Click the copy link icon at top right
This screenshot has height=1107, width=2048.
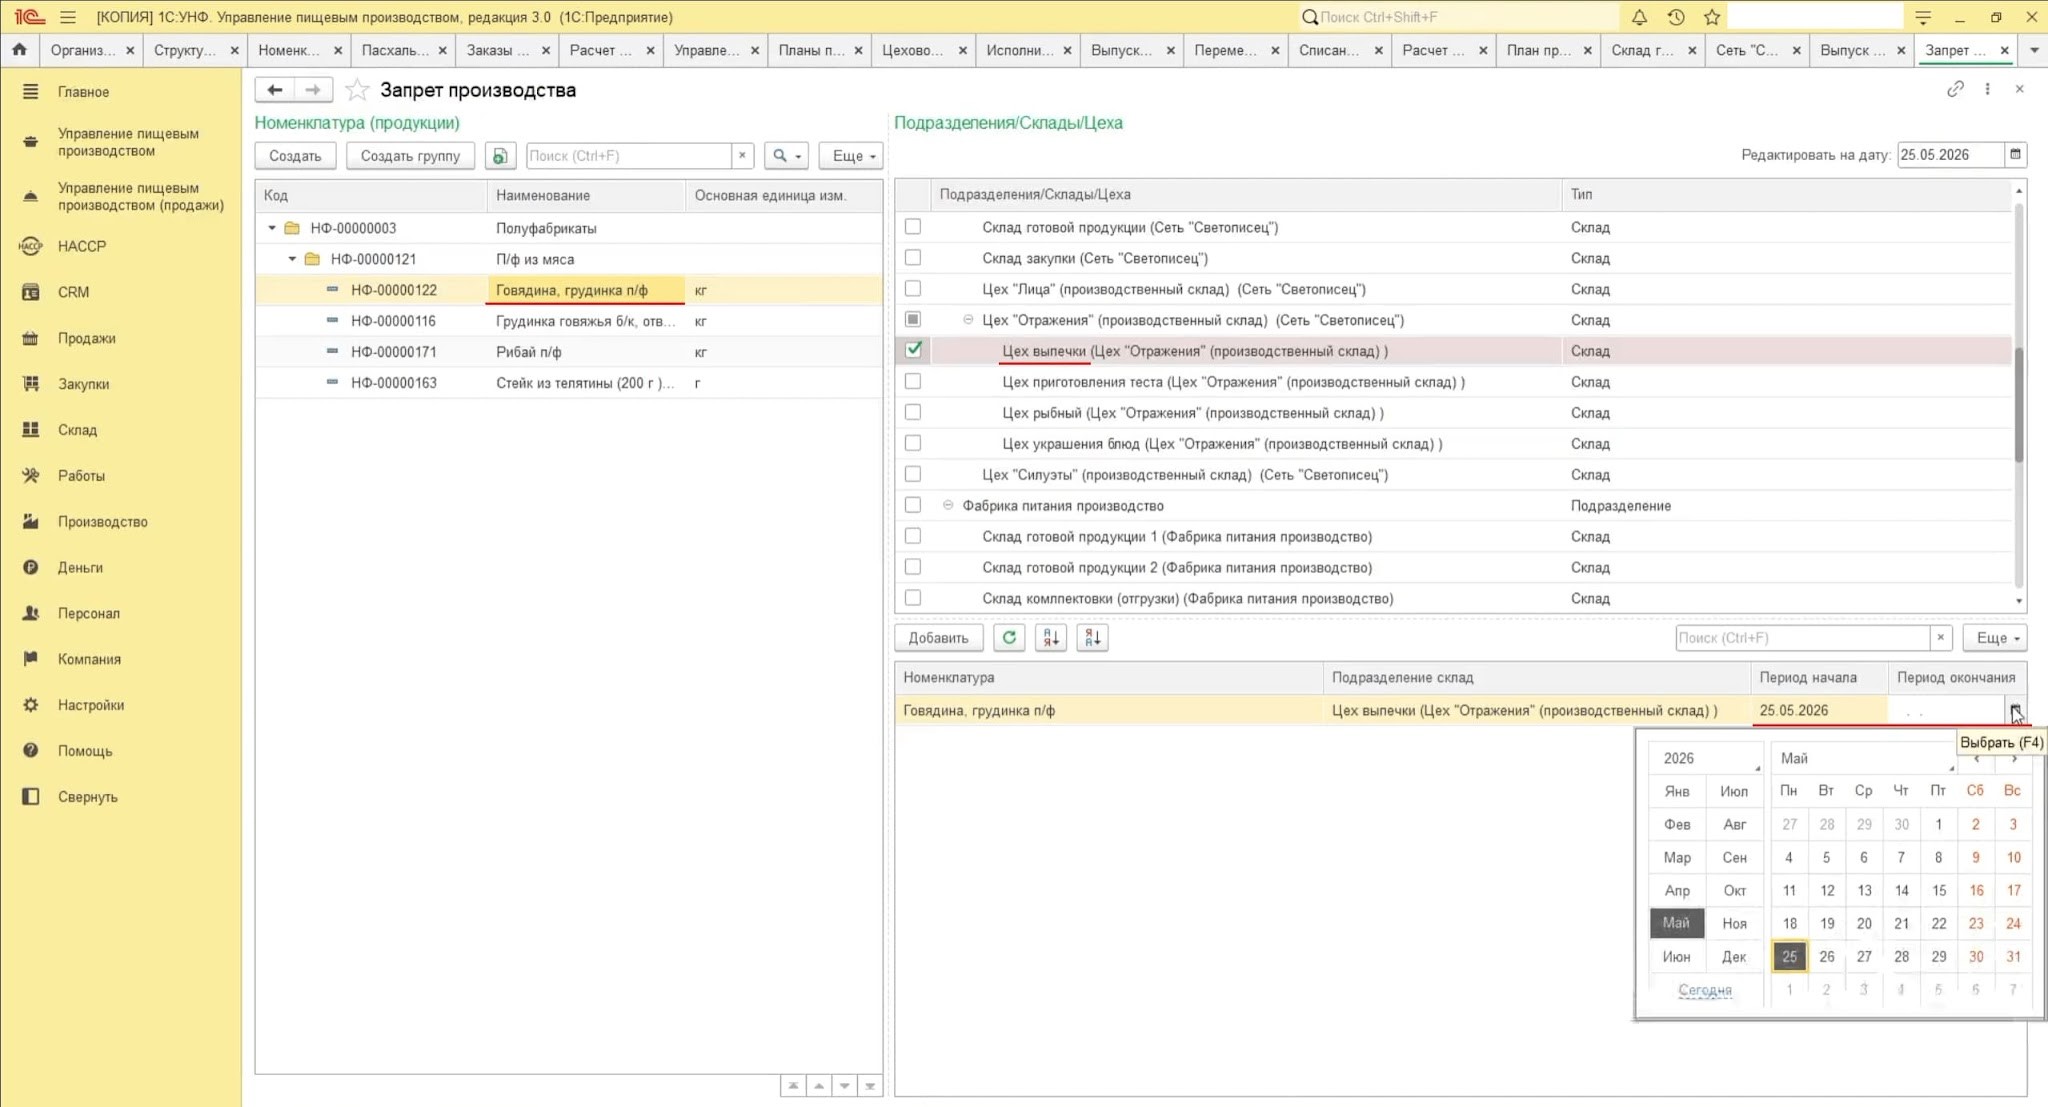point(1955,89)
